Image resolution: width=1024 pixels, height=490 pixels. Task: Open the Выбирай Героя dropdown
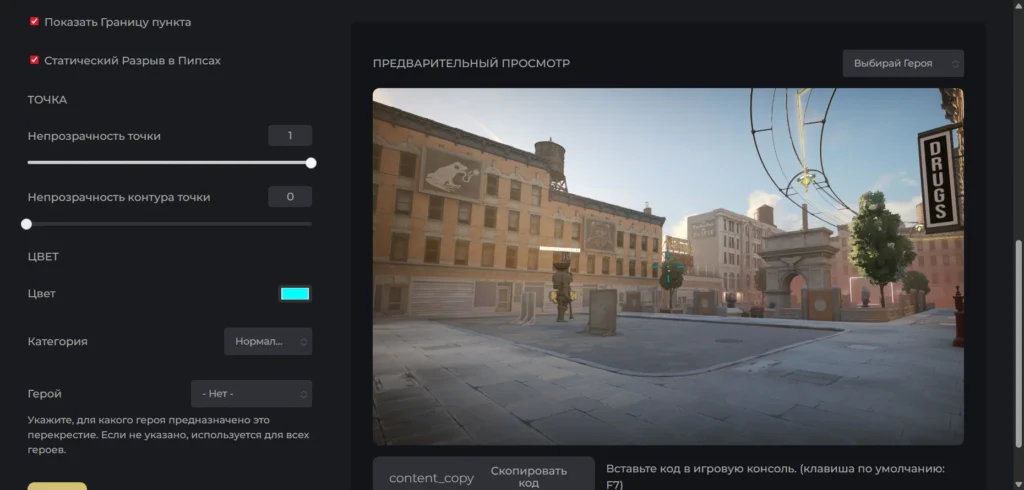[902, 64]
